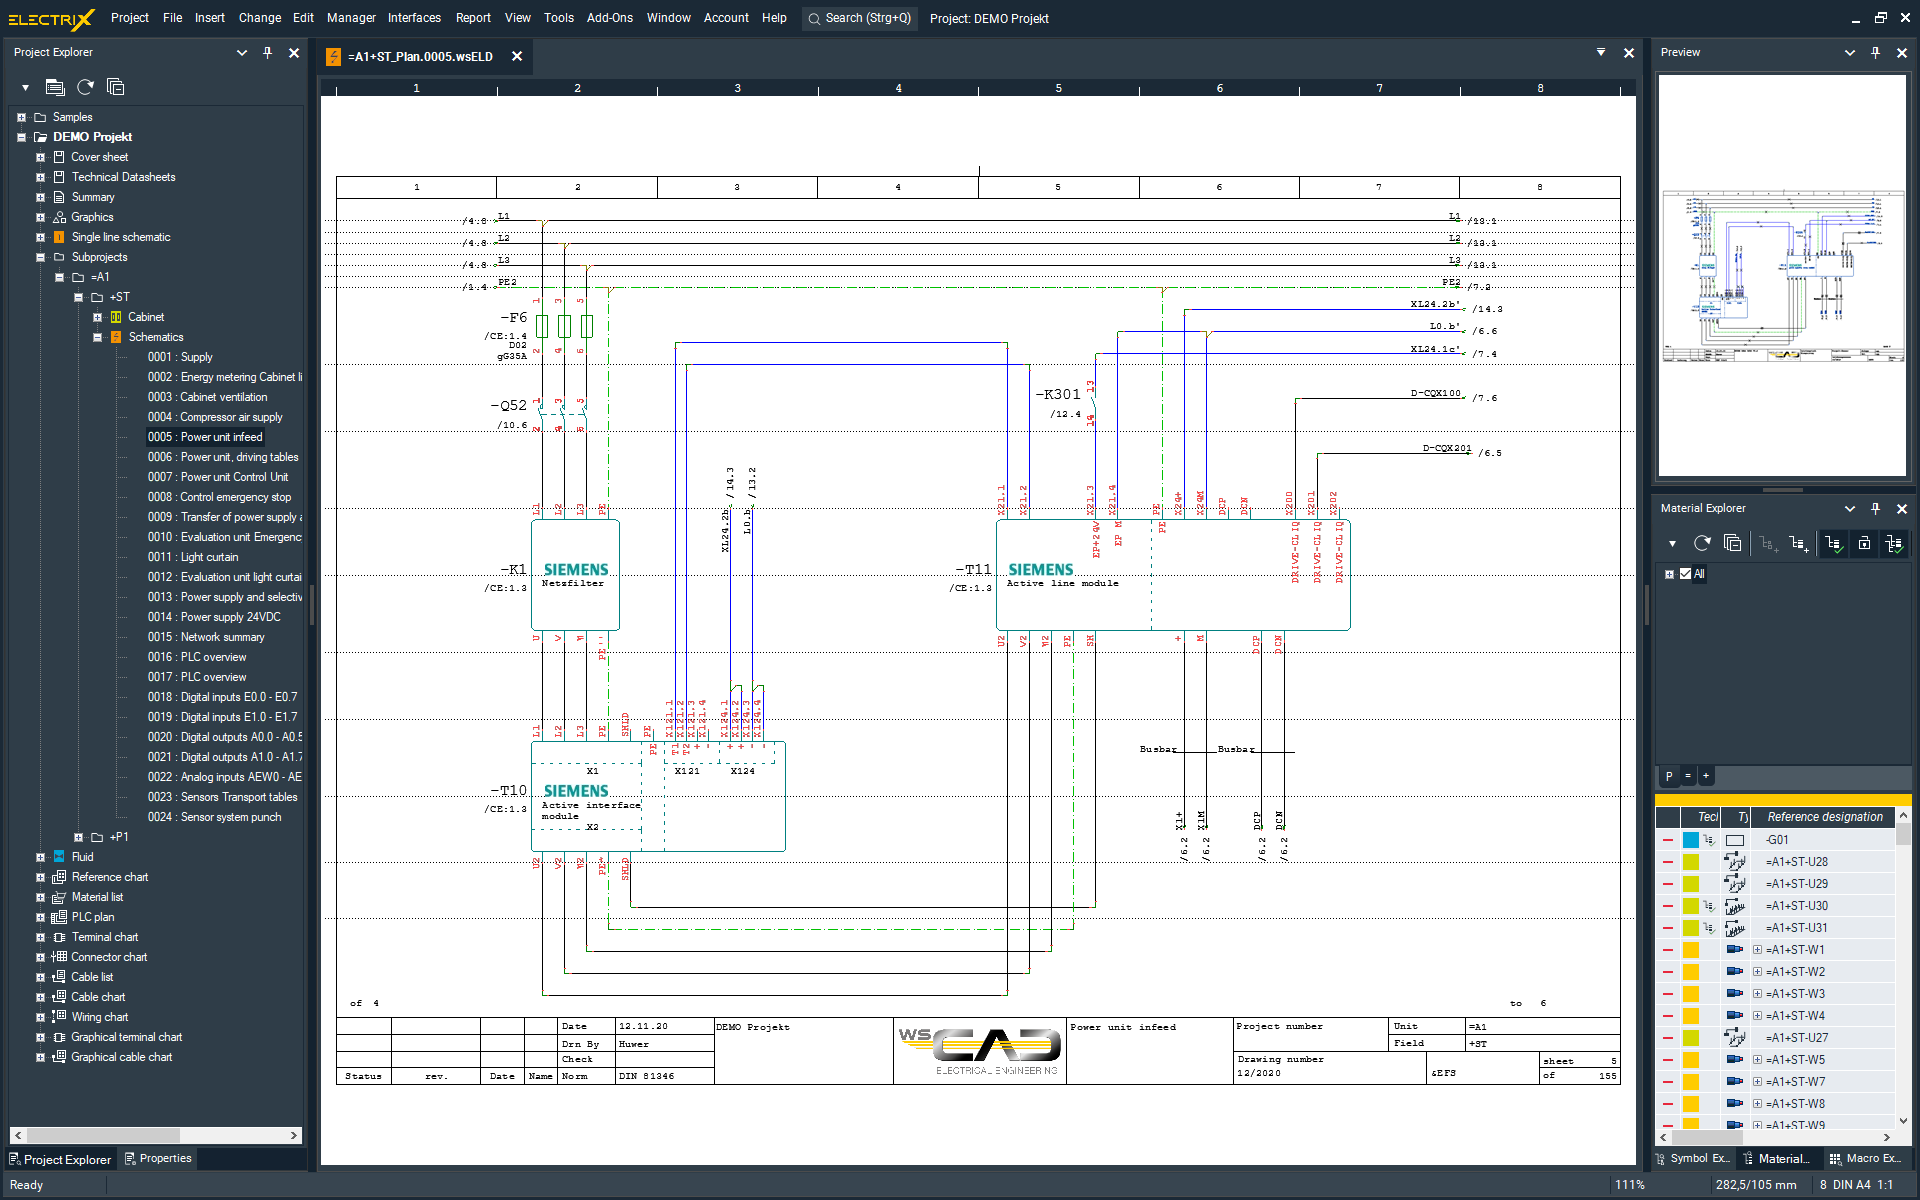Click collapse-all icon in Project Explorer toolbar
This screenshot has width=1920, height=1200.
[116, 87]
